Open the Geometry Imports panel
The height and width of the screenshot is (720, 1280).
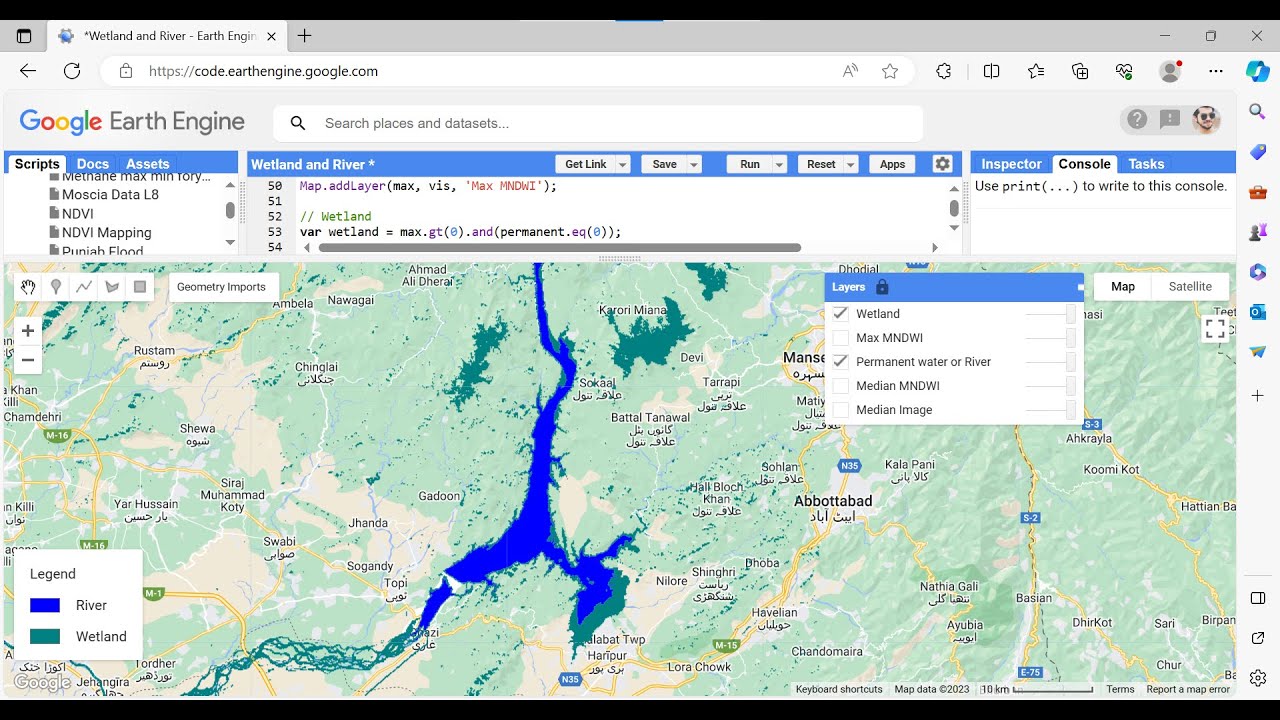click(x=221, y=287)
